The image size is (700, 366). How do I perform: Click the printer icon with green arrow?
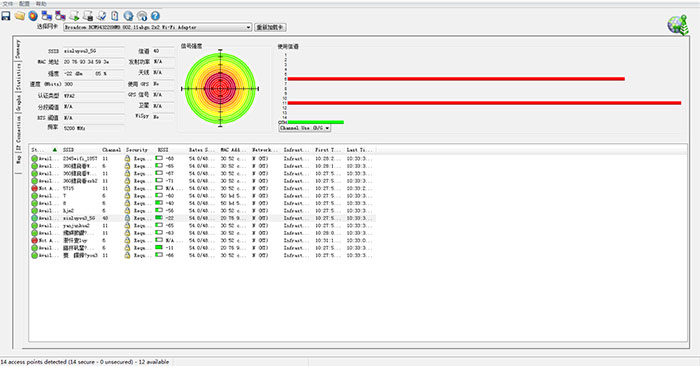pyautogui.click(x=74, y=16)
